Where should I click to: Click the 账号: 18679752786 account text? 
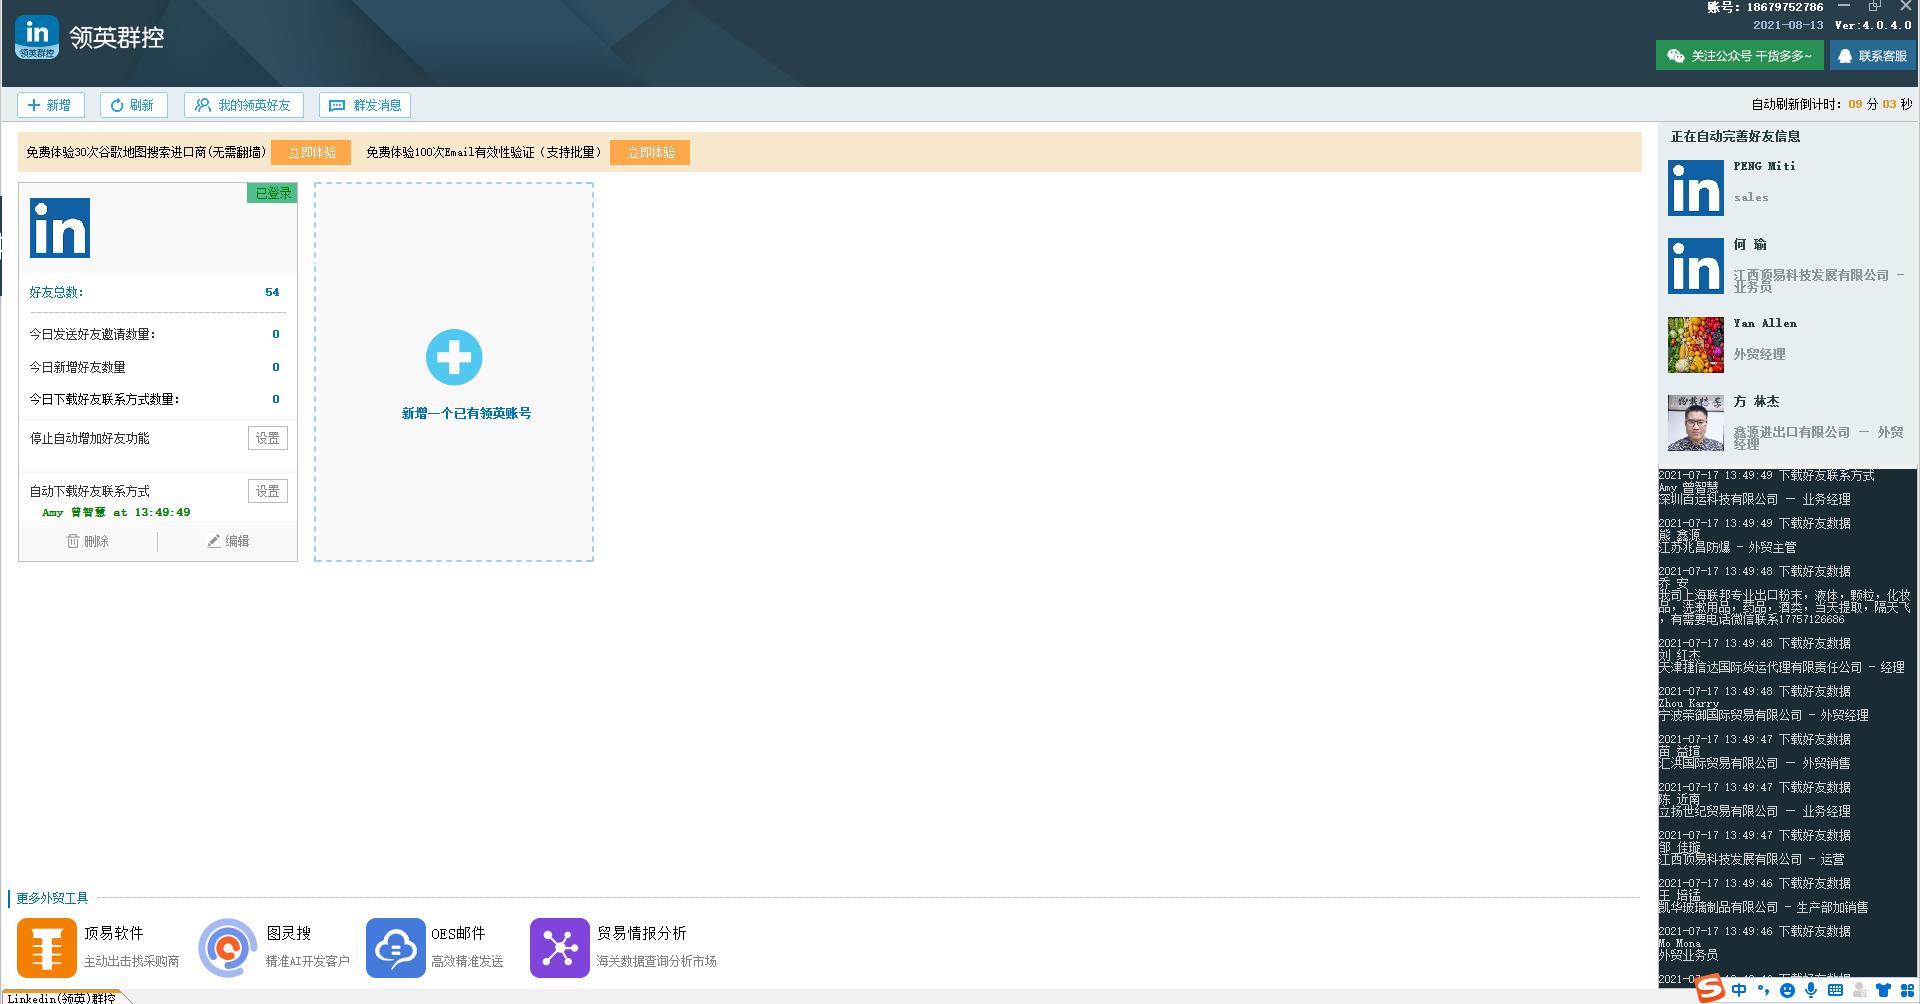[x=1765, y=7]
